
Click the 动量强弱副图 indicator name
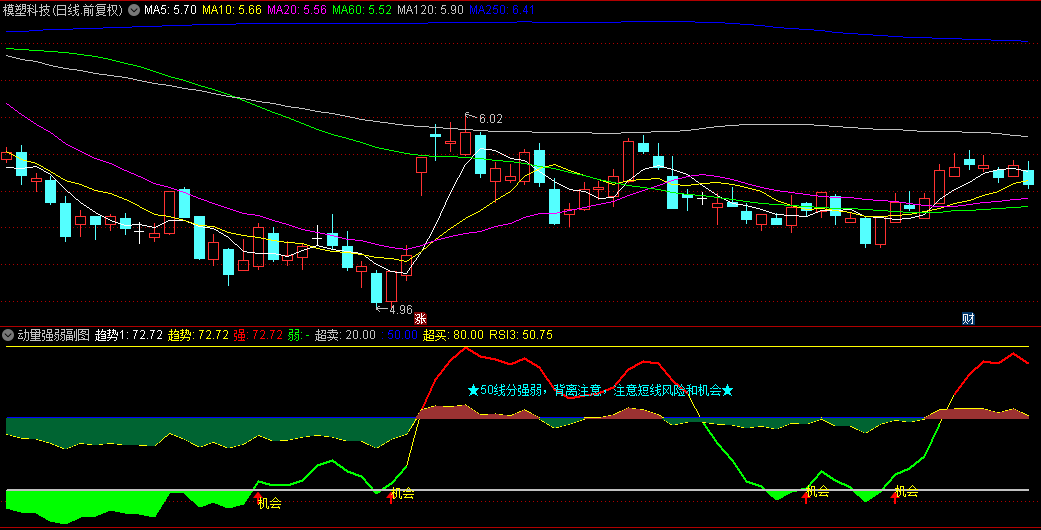[54, 335]
